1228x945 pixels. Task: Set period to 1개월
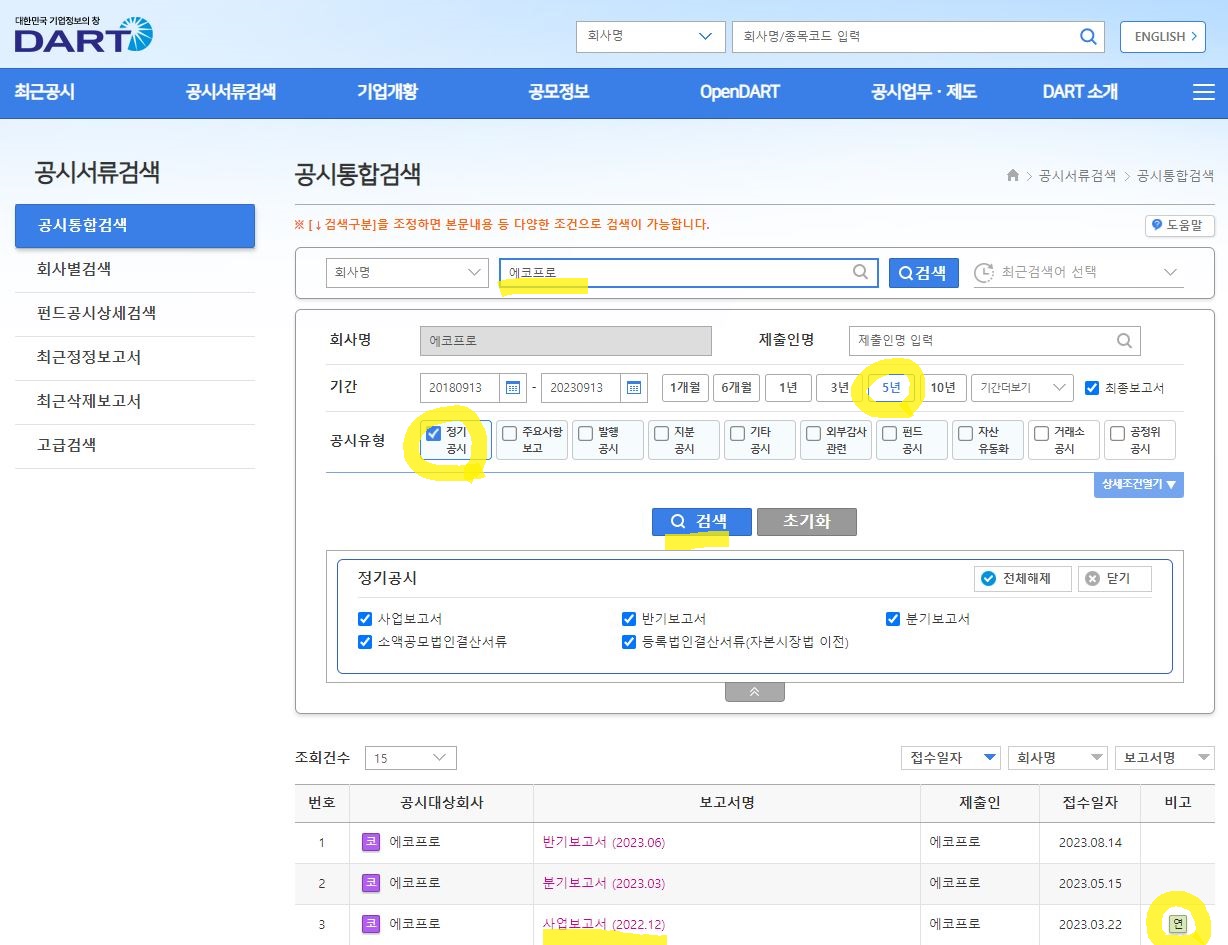coord(685,388)
